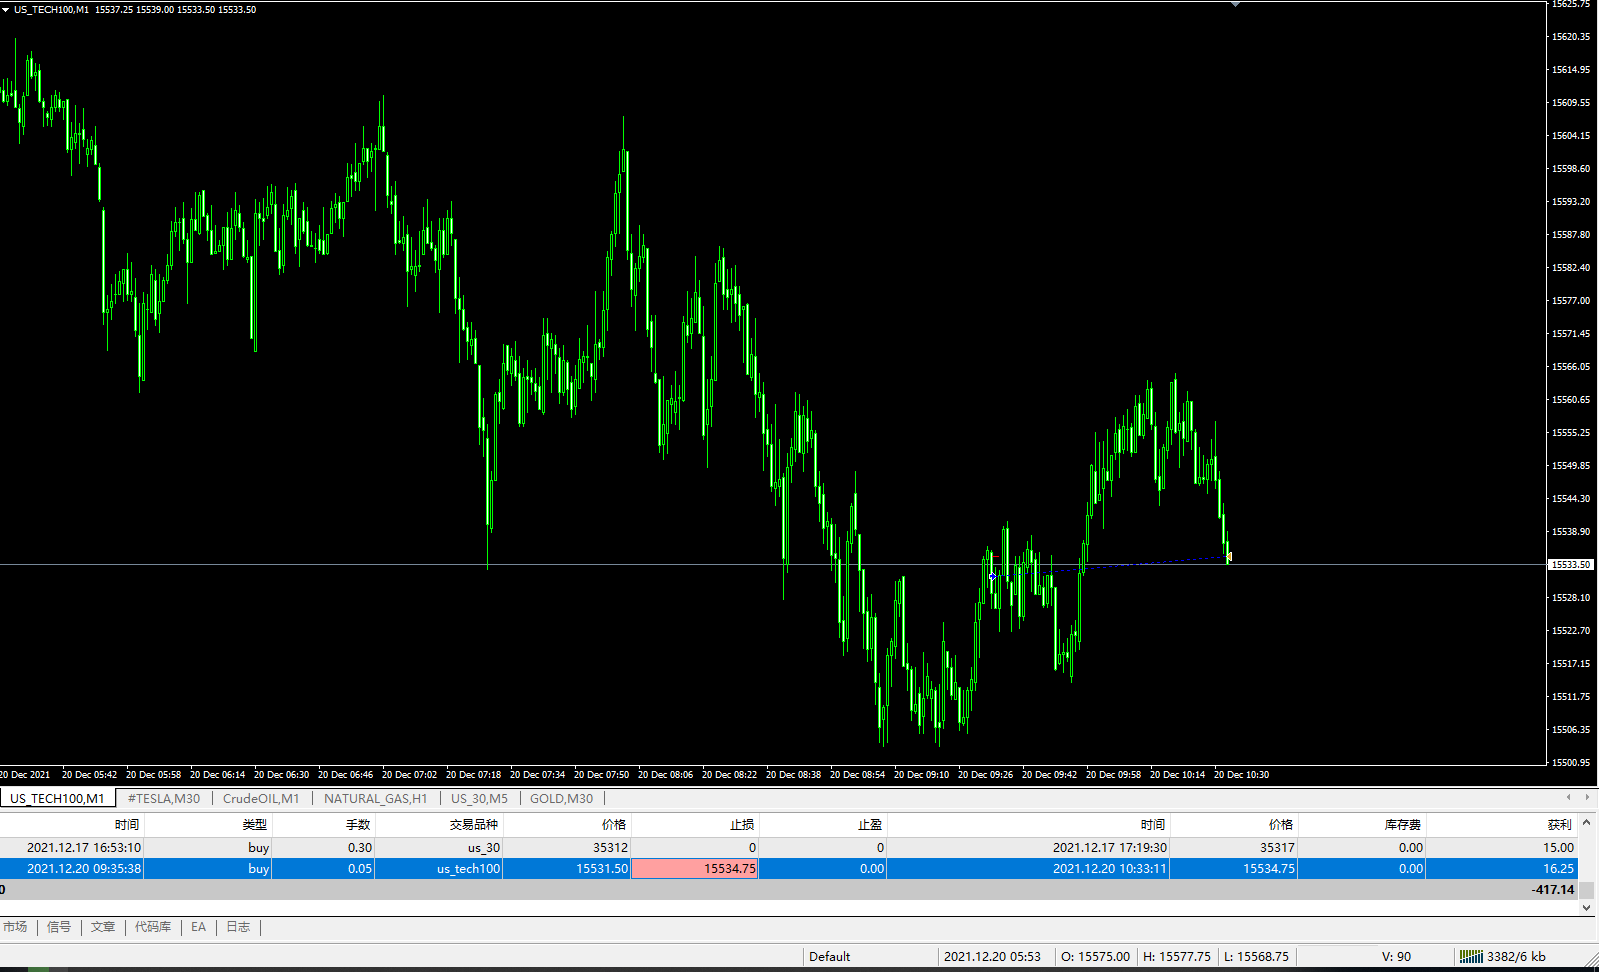This screenshot has width=1599, height=972.
Task: Click the current price label 15533.50 on the axis
Action: tap(1570, 565)
